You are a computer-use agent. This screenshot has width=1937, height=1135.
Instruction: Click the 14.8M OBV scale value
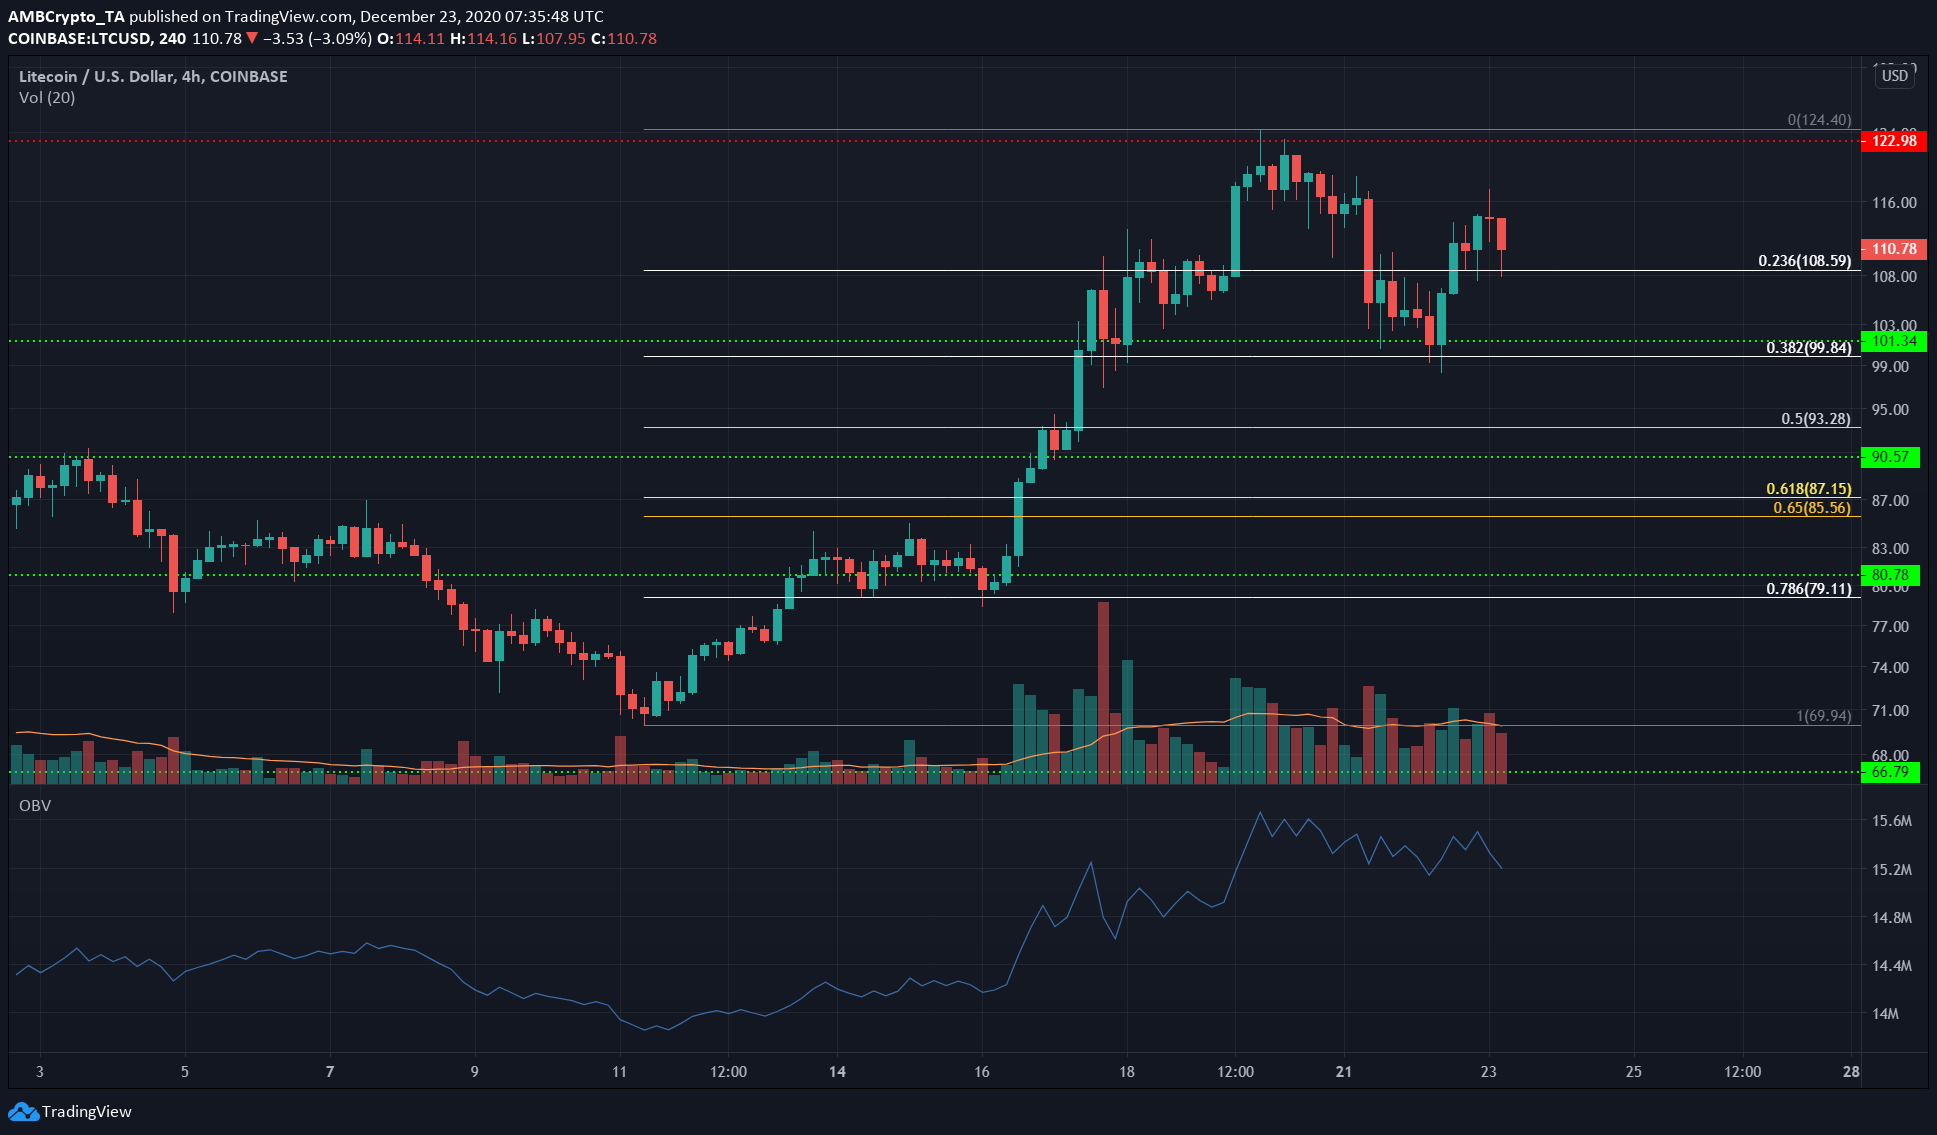coord(1892,918)
